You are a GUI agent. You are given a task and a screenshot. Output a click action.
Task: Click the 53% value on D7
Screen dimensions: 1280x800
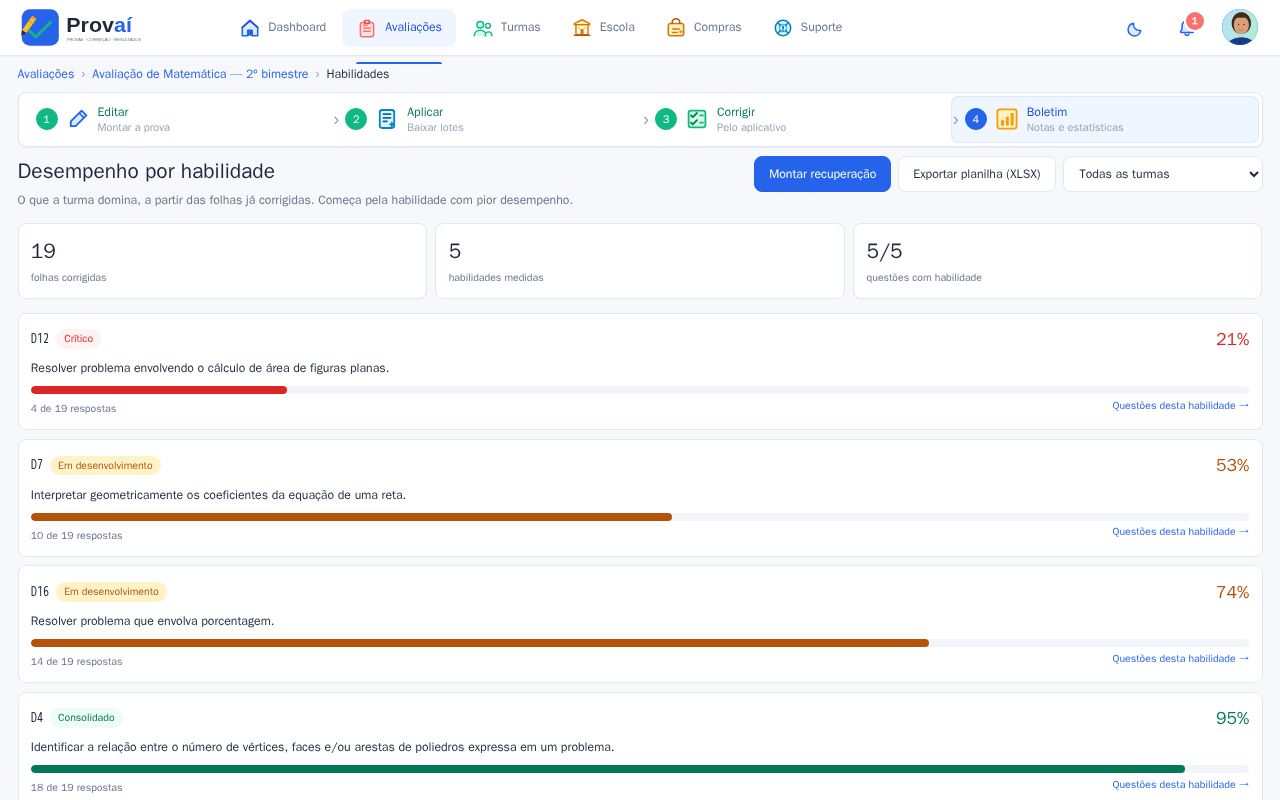(x=1232, y=465)
